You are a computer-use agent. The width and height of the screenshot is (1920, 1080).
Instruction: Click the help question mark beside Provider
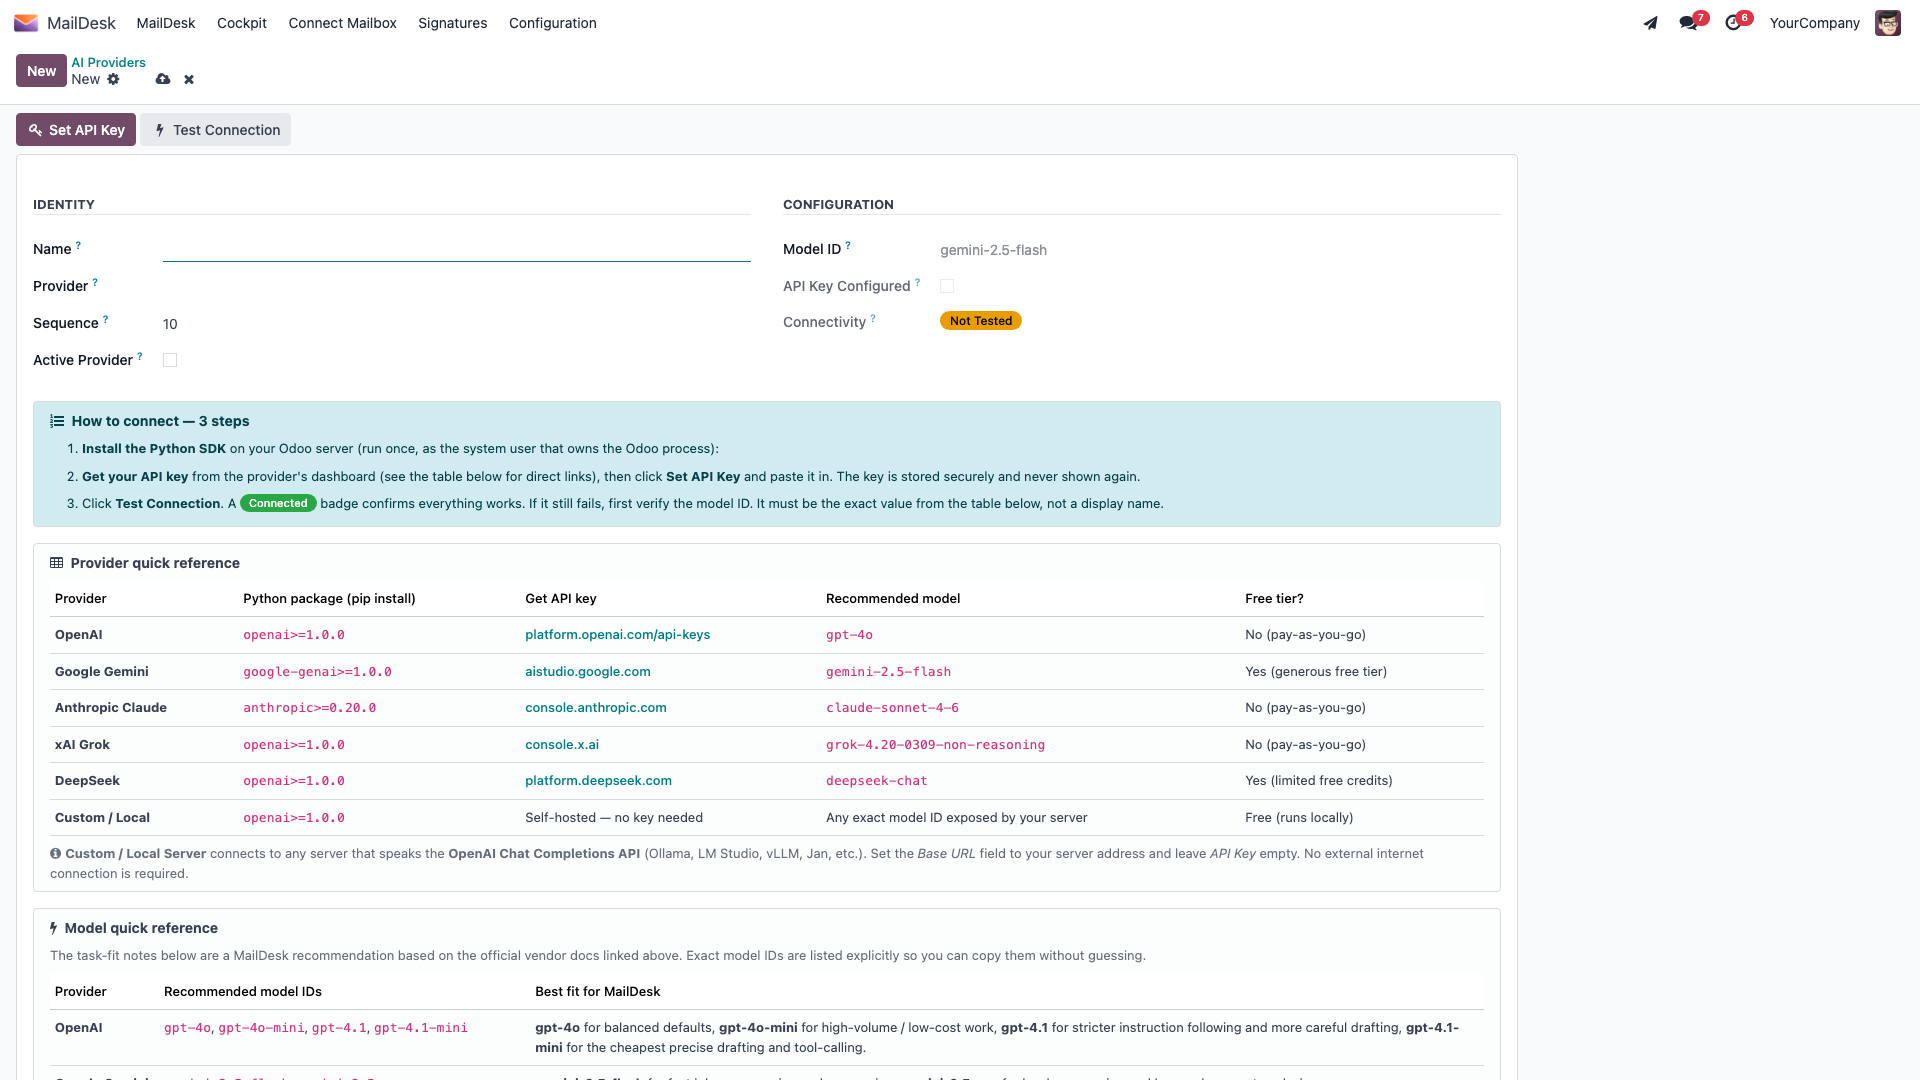95,282
